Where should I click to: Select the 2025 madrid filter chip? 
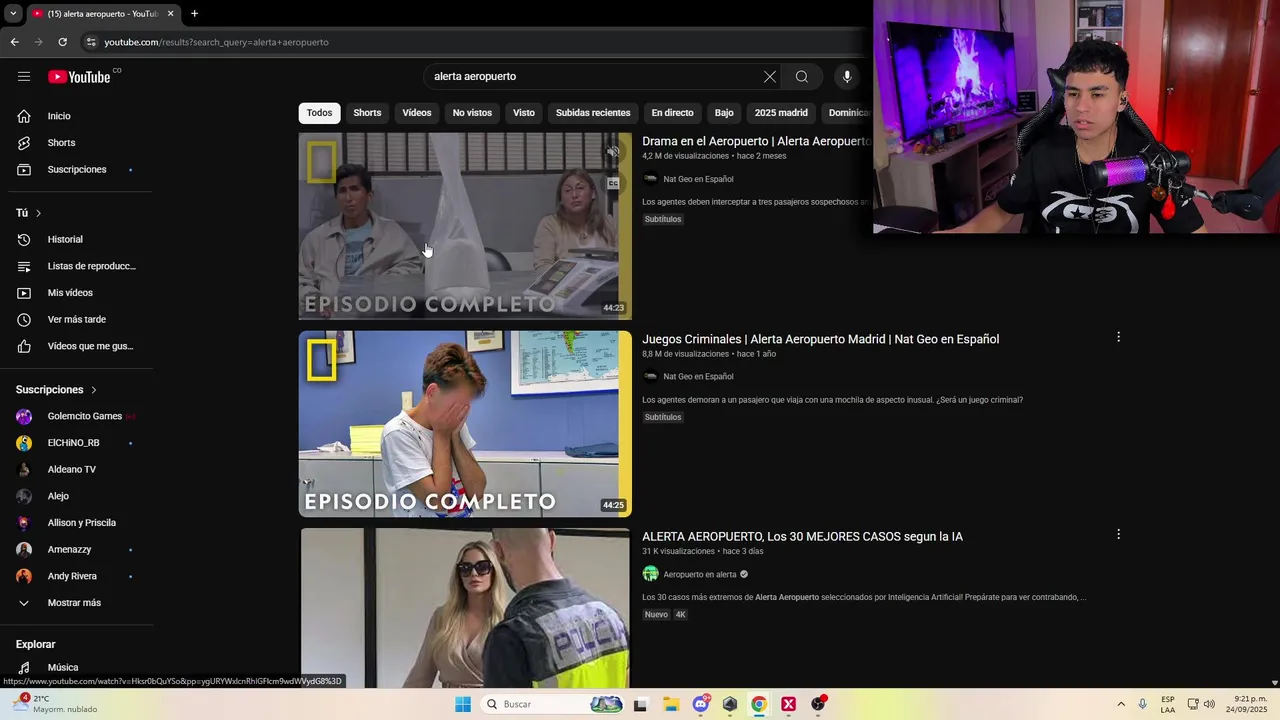point(781,113)
